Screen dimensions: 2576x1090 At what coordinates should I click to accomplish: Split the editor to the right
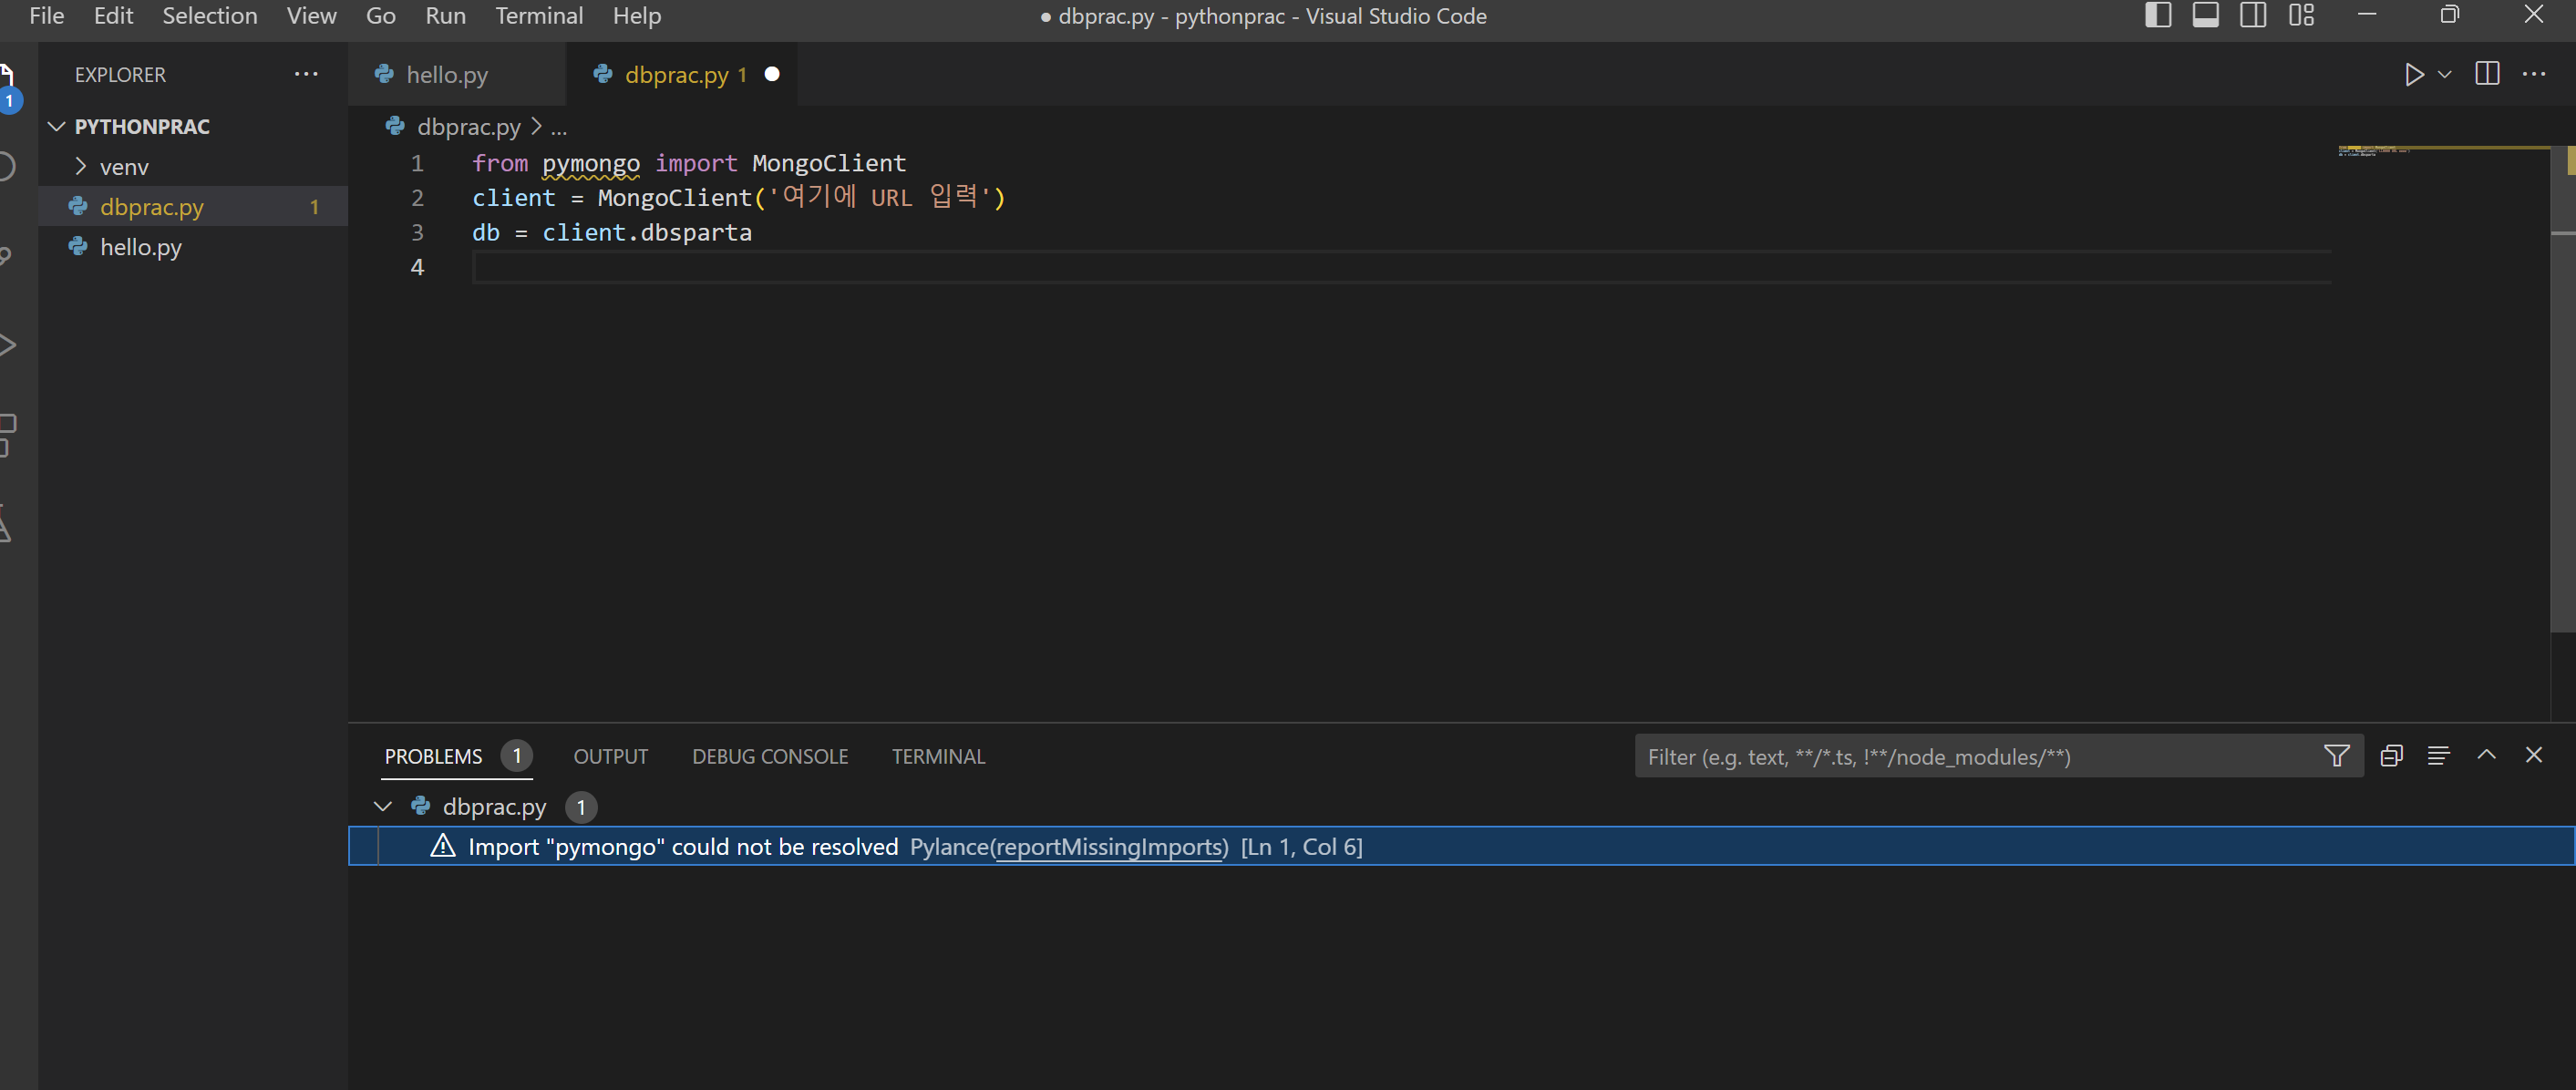[2487, 74]
